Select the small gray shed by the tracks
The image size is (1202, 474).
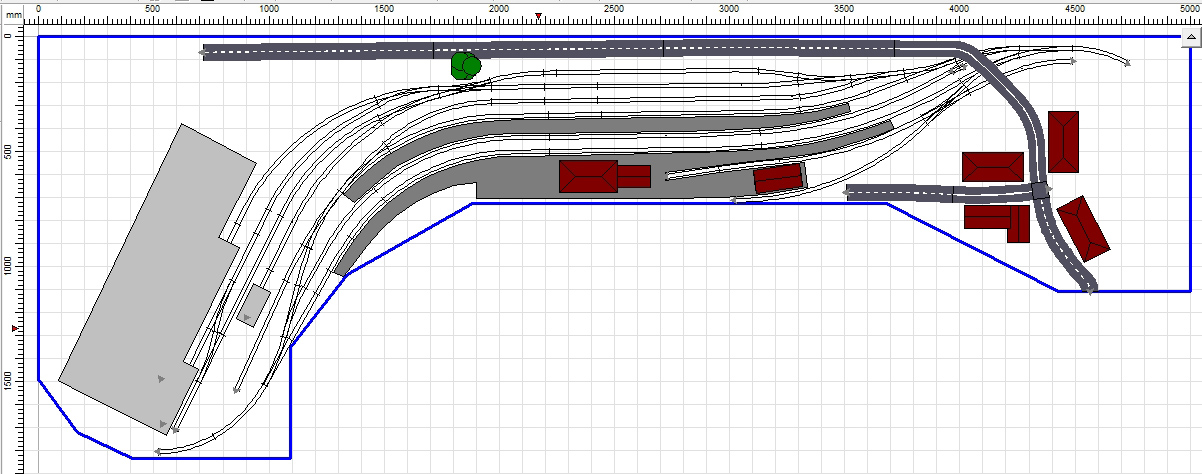[x=254, y=305]
